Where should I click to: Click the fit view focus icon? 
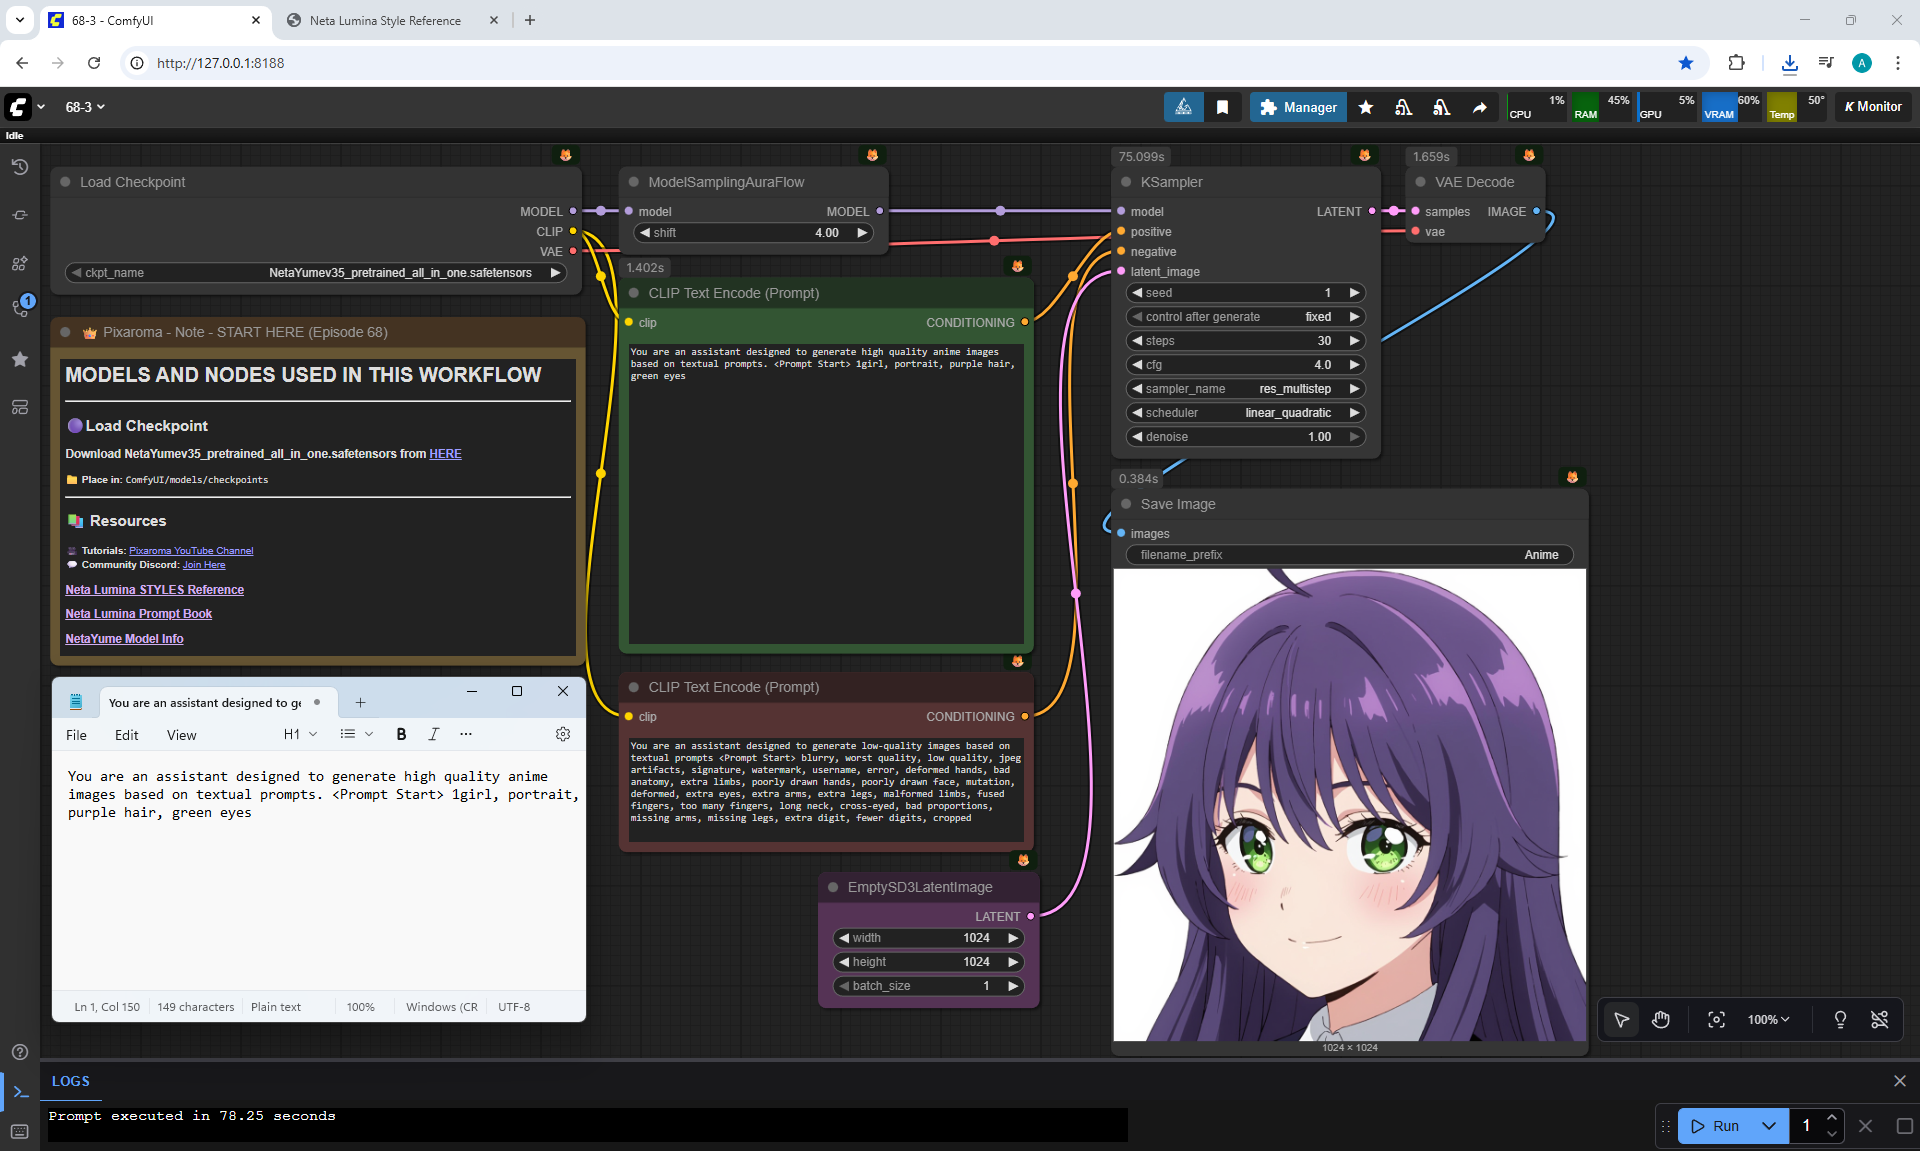point(1716,1019)
